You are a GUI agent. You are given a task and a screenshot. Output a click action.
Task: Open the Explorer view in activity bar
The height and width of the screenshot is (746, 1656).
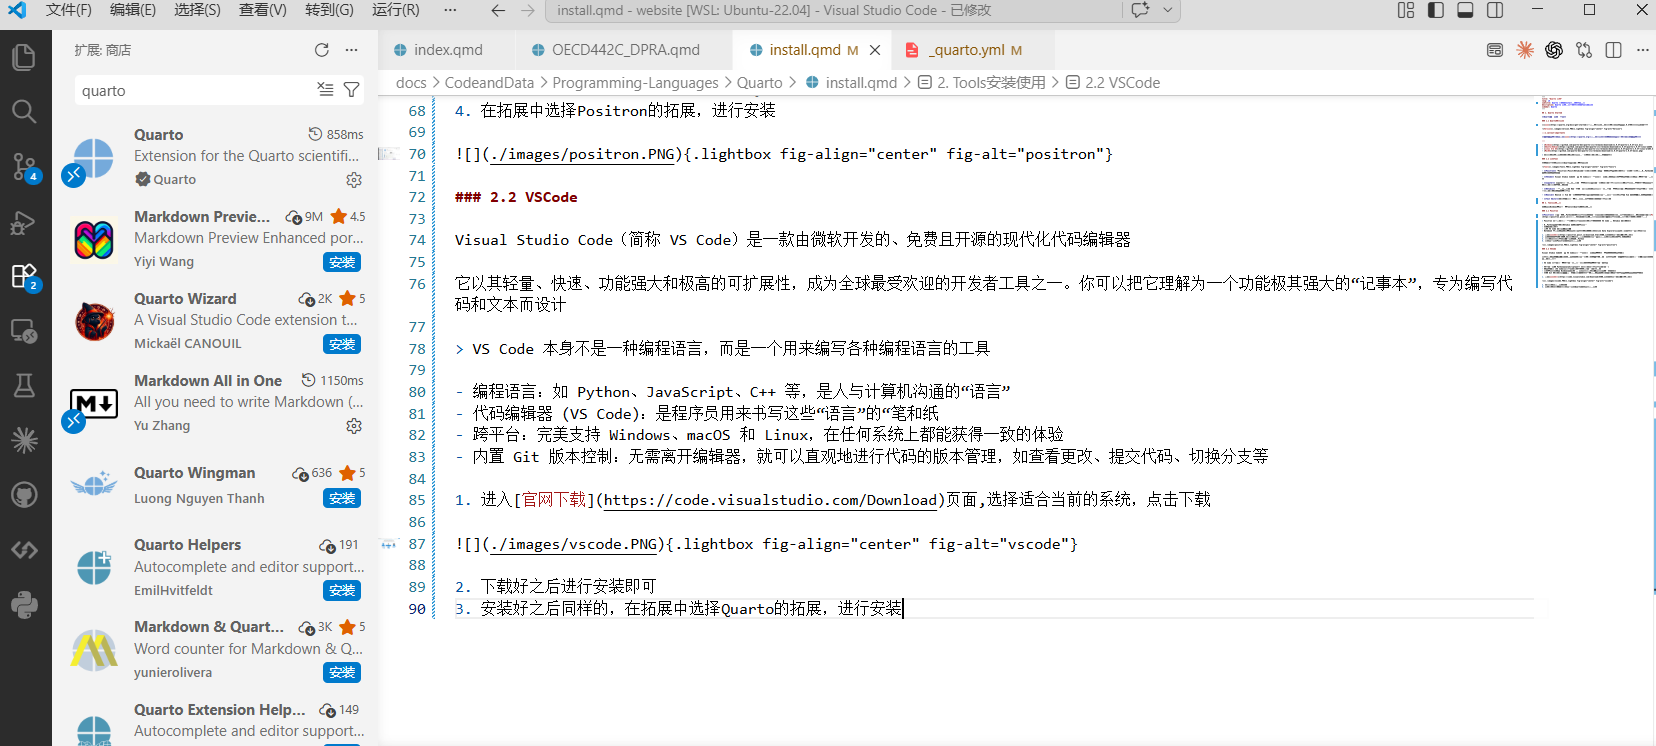point(24,57)
